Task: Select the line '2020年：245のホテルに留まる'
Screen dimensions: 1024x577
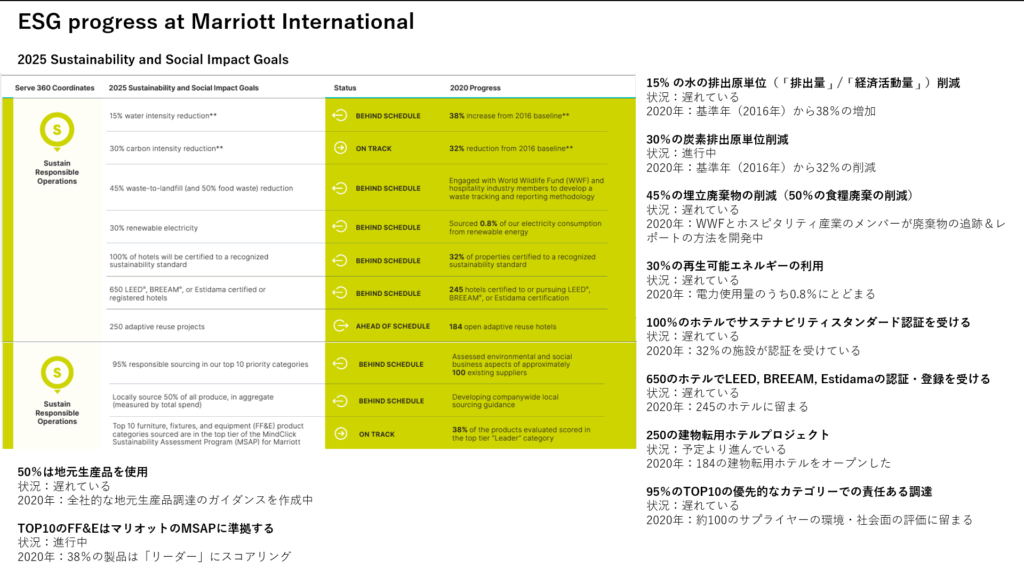Action: pos(728,407)
